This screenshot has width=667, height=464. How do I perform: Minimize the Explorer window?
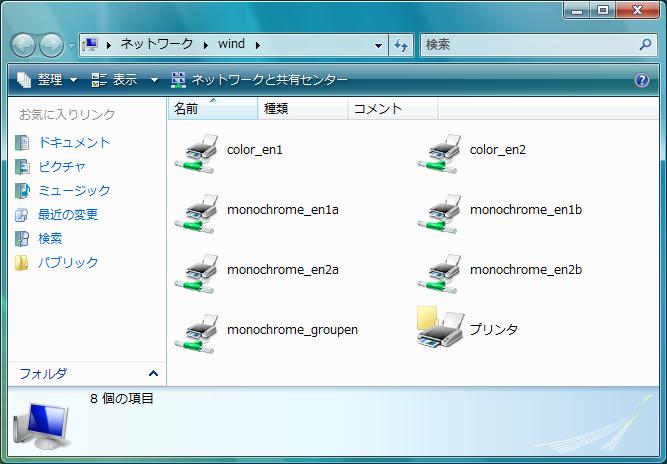tap(577, 10)
